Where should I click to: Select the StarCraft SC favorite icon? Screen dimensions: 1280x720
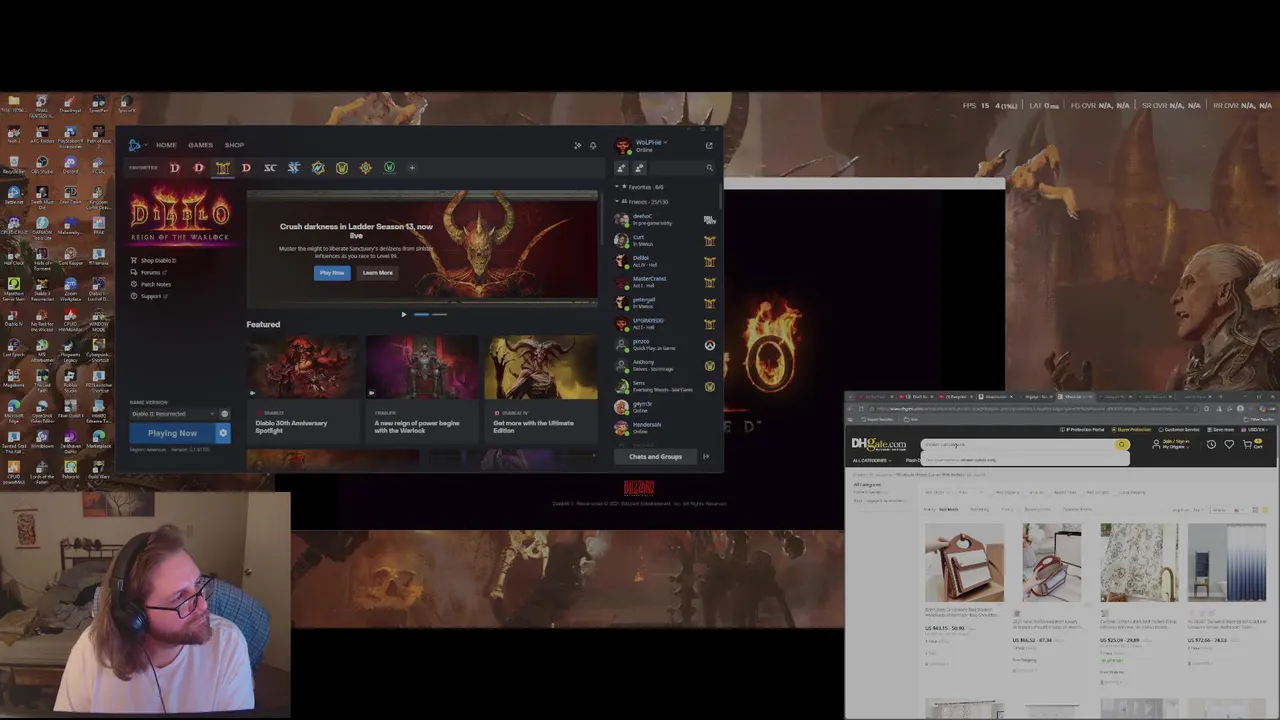pyautogui.click(x=270, y=168)
